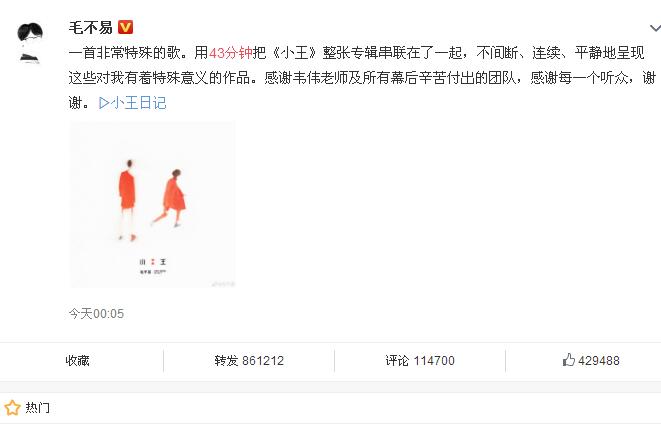661x429 pixels.
Task: Click the highlighted 43分钟 text
Action: (x=231, y=53)
